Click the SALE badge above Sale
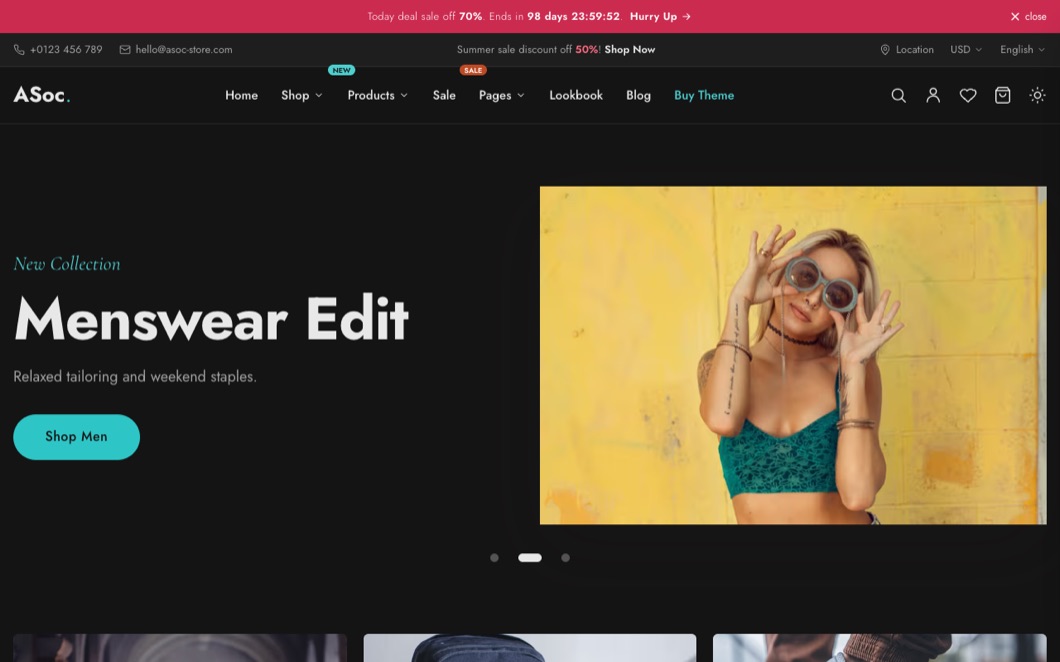 point(473,70)
